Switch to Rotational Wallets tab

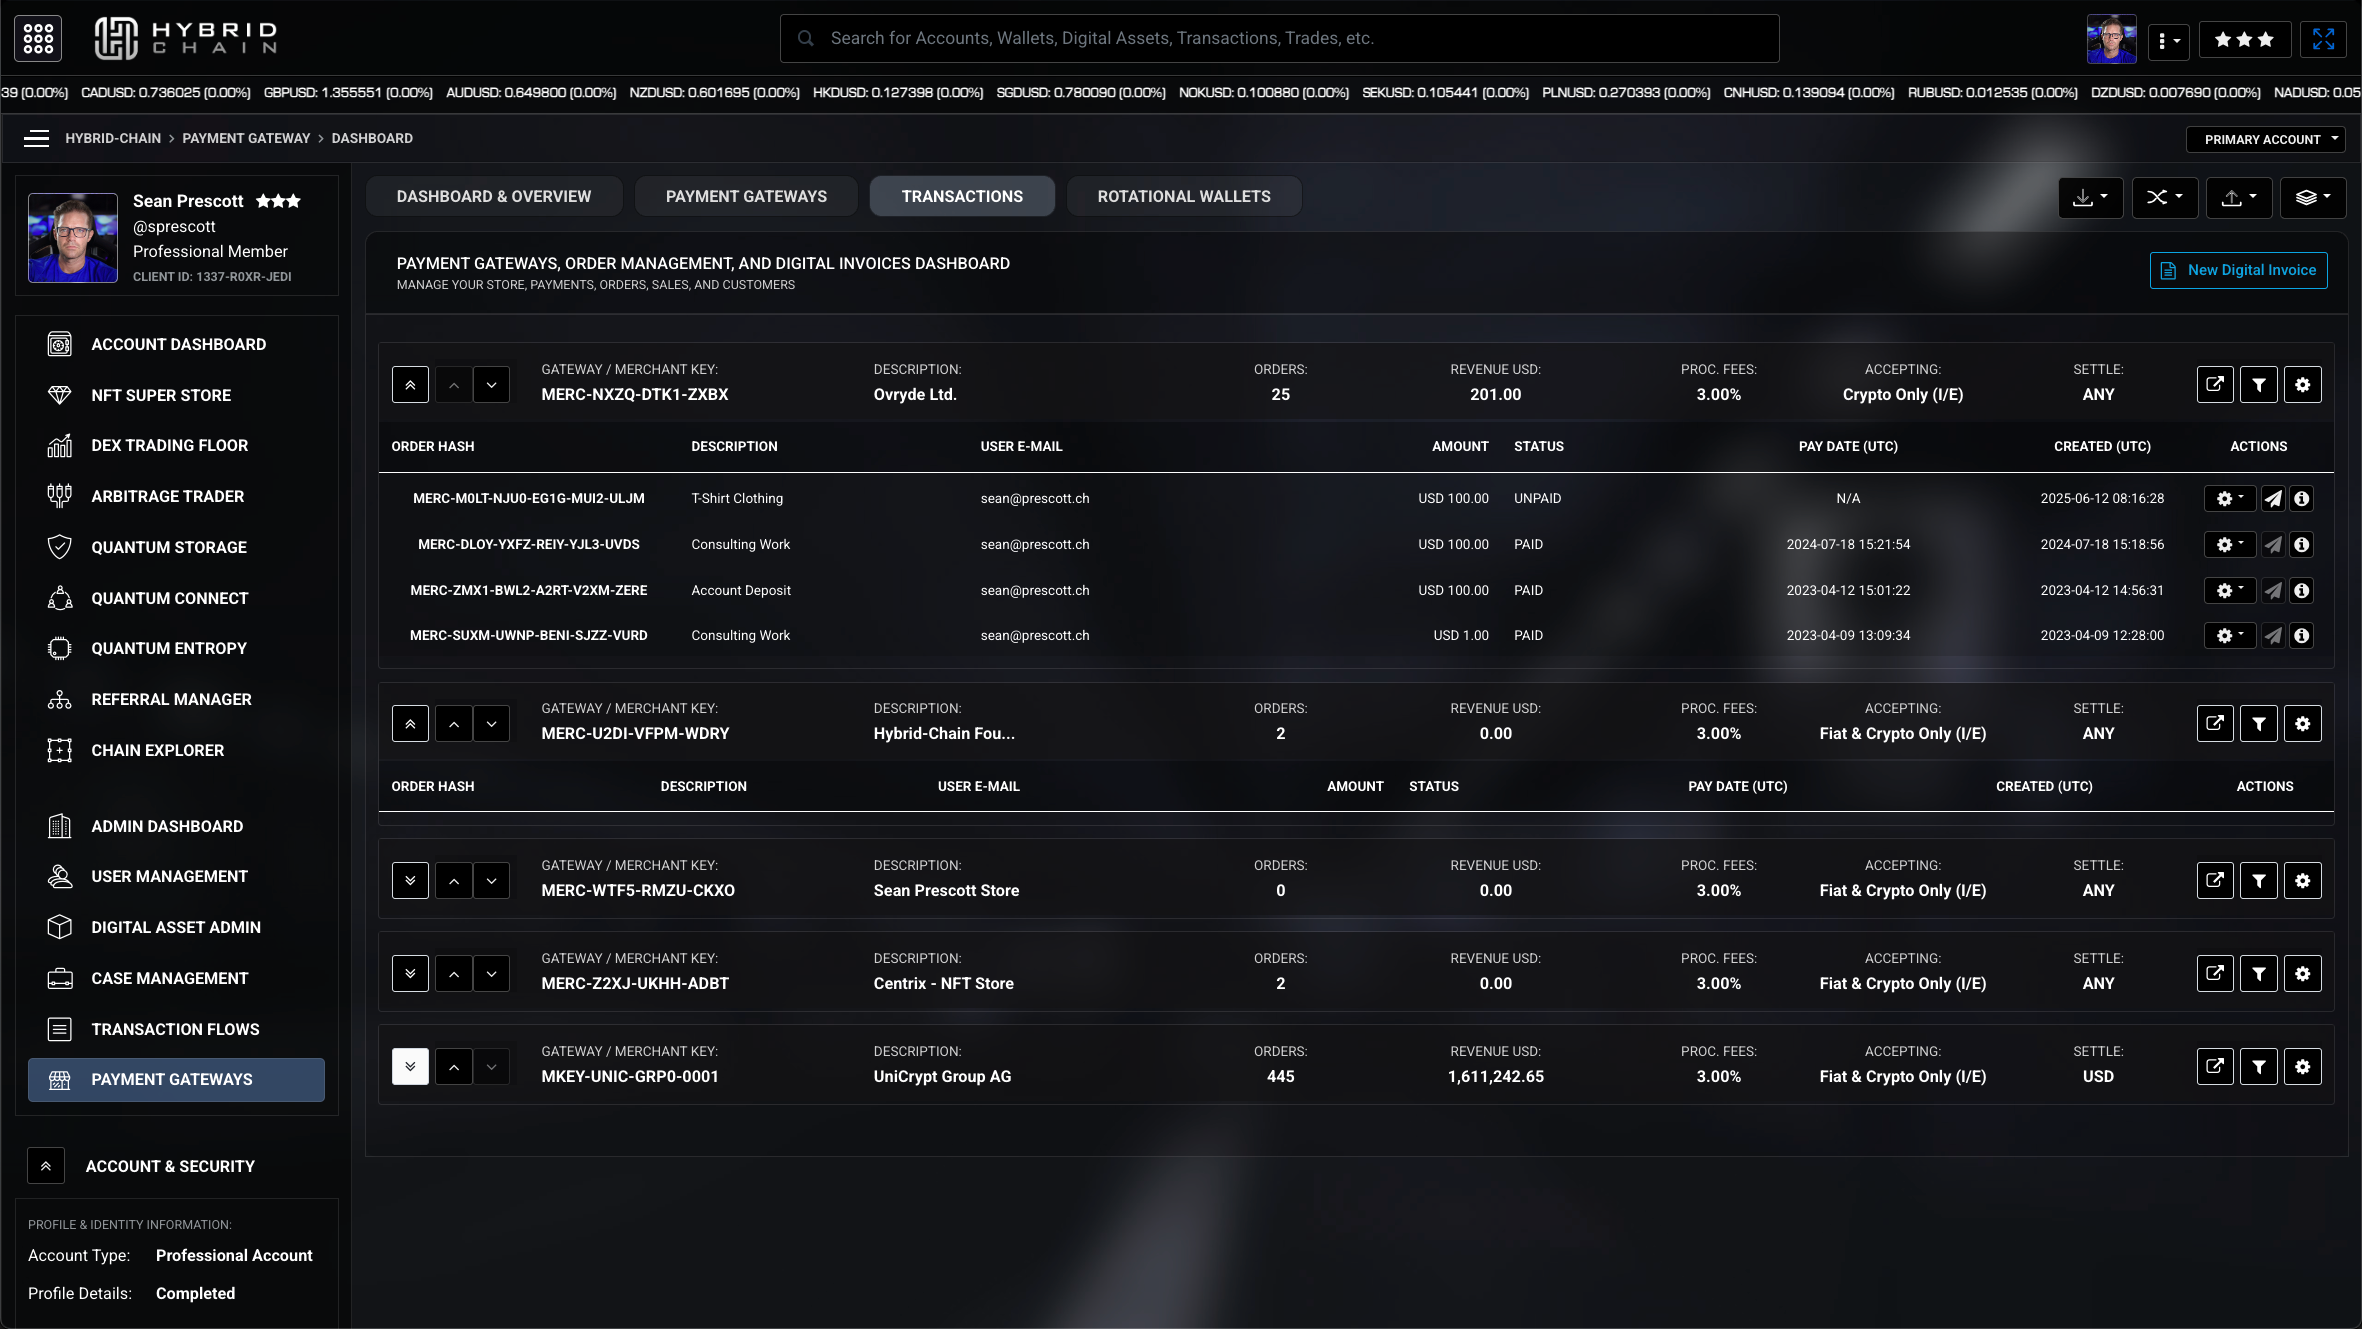click(x=1183, y=197)
